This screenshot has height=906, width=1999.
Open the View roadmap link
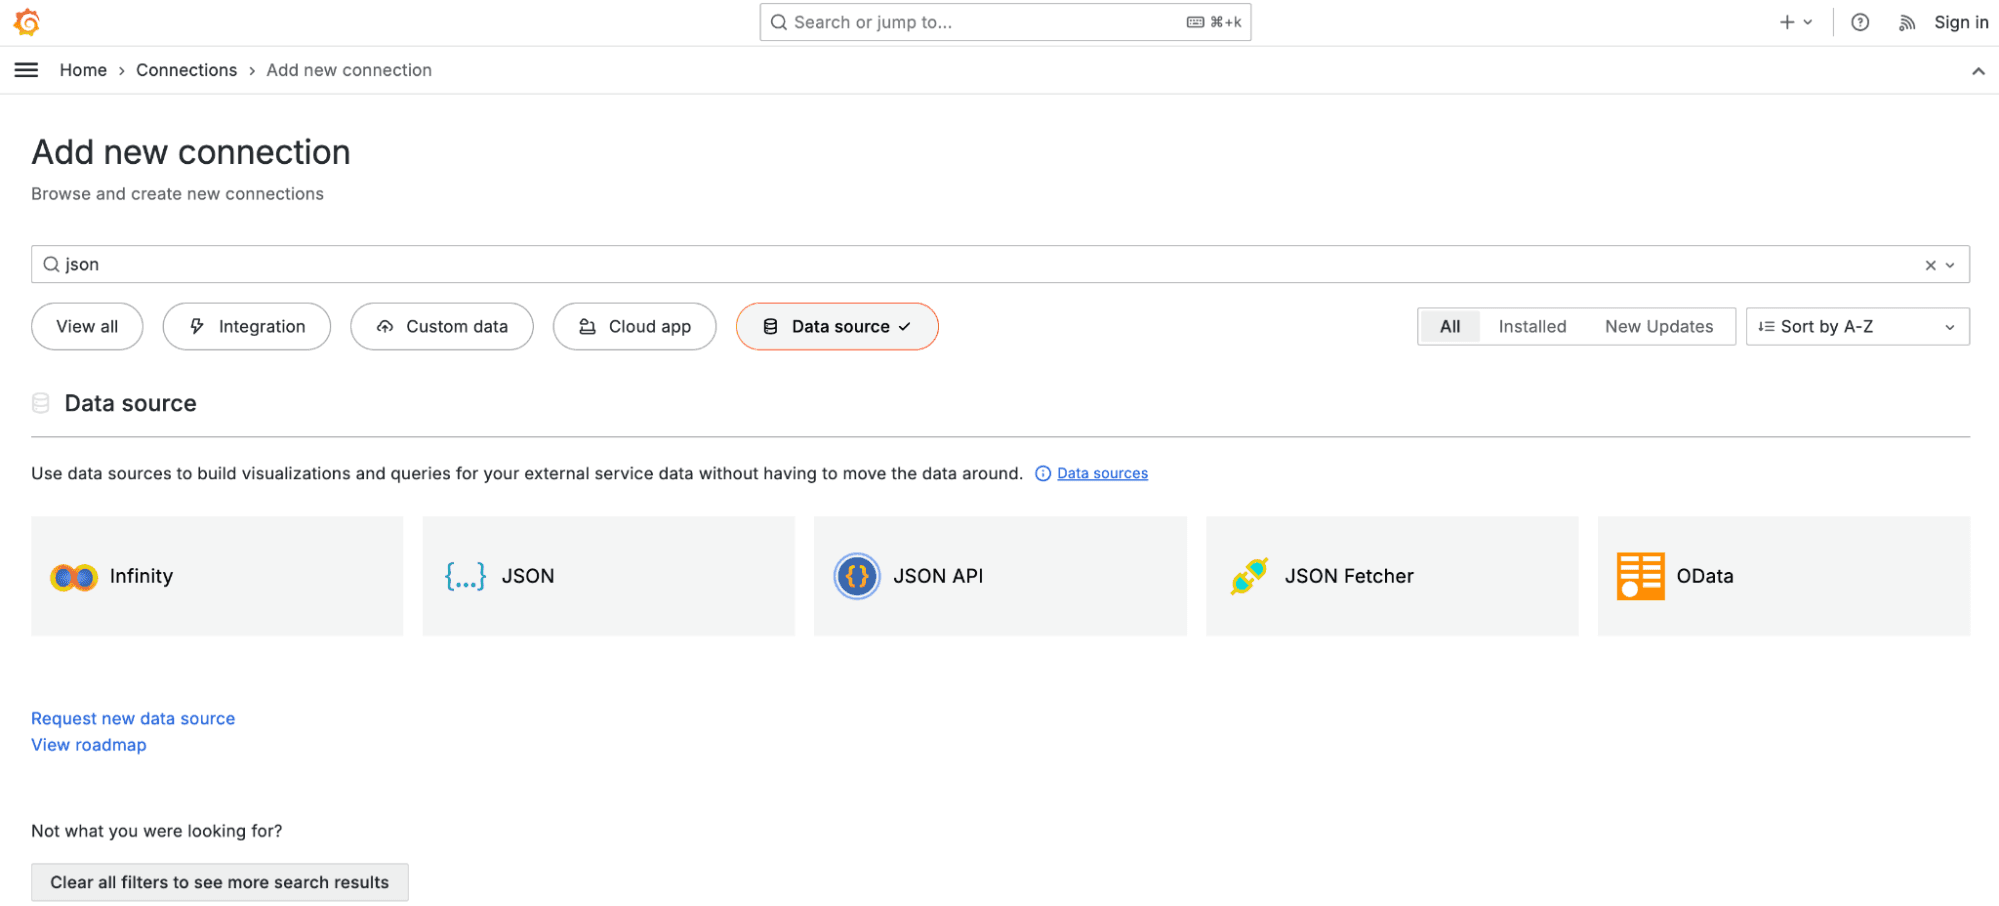(89, 745)
